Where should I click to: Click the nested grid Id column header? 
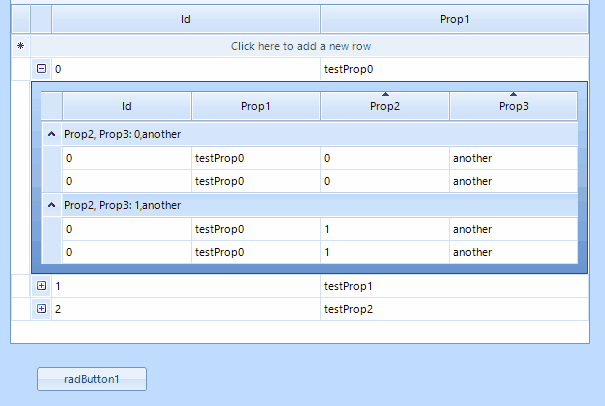pyautogui.click(x=127, y=106)
